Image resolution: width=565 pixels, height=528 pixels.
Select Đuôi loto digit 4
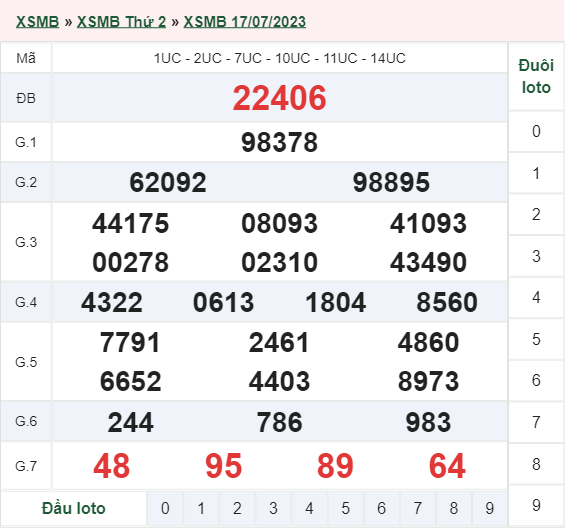coord(536,297)
